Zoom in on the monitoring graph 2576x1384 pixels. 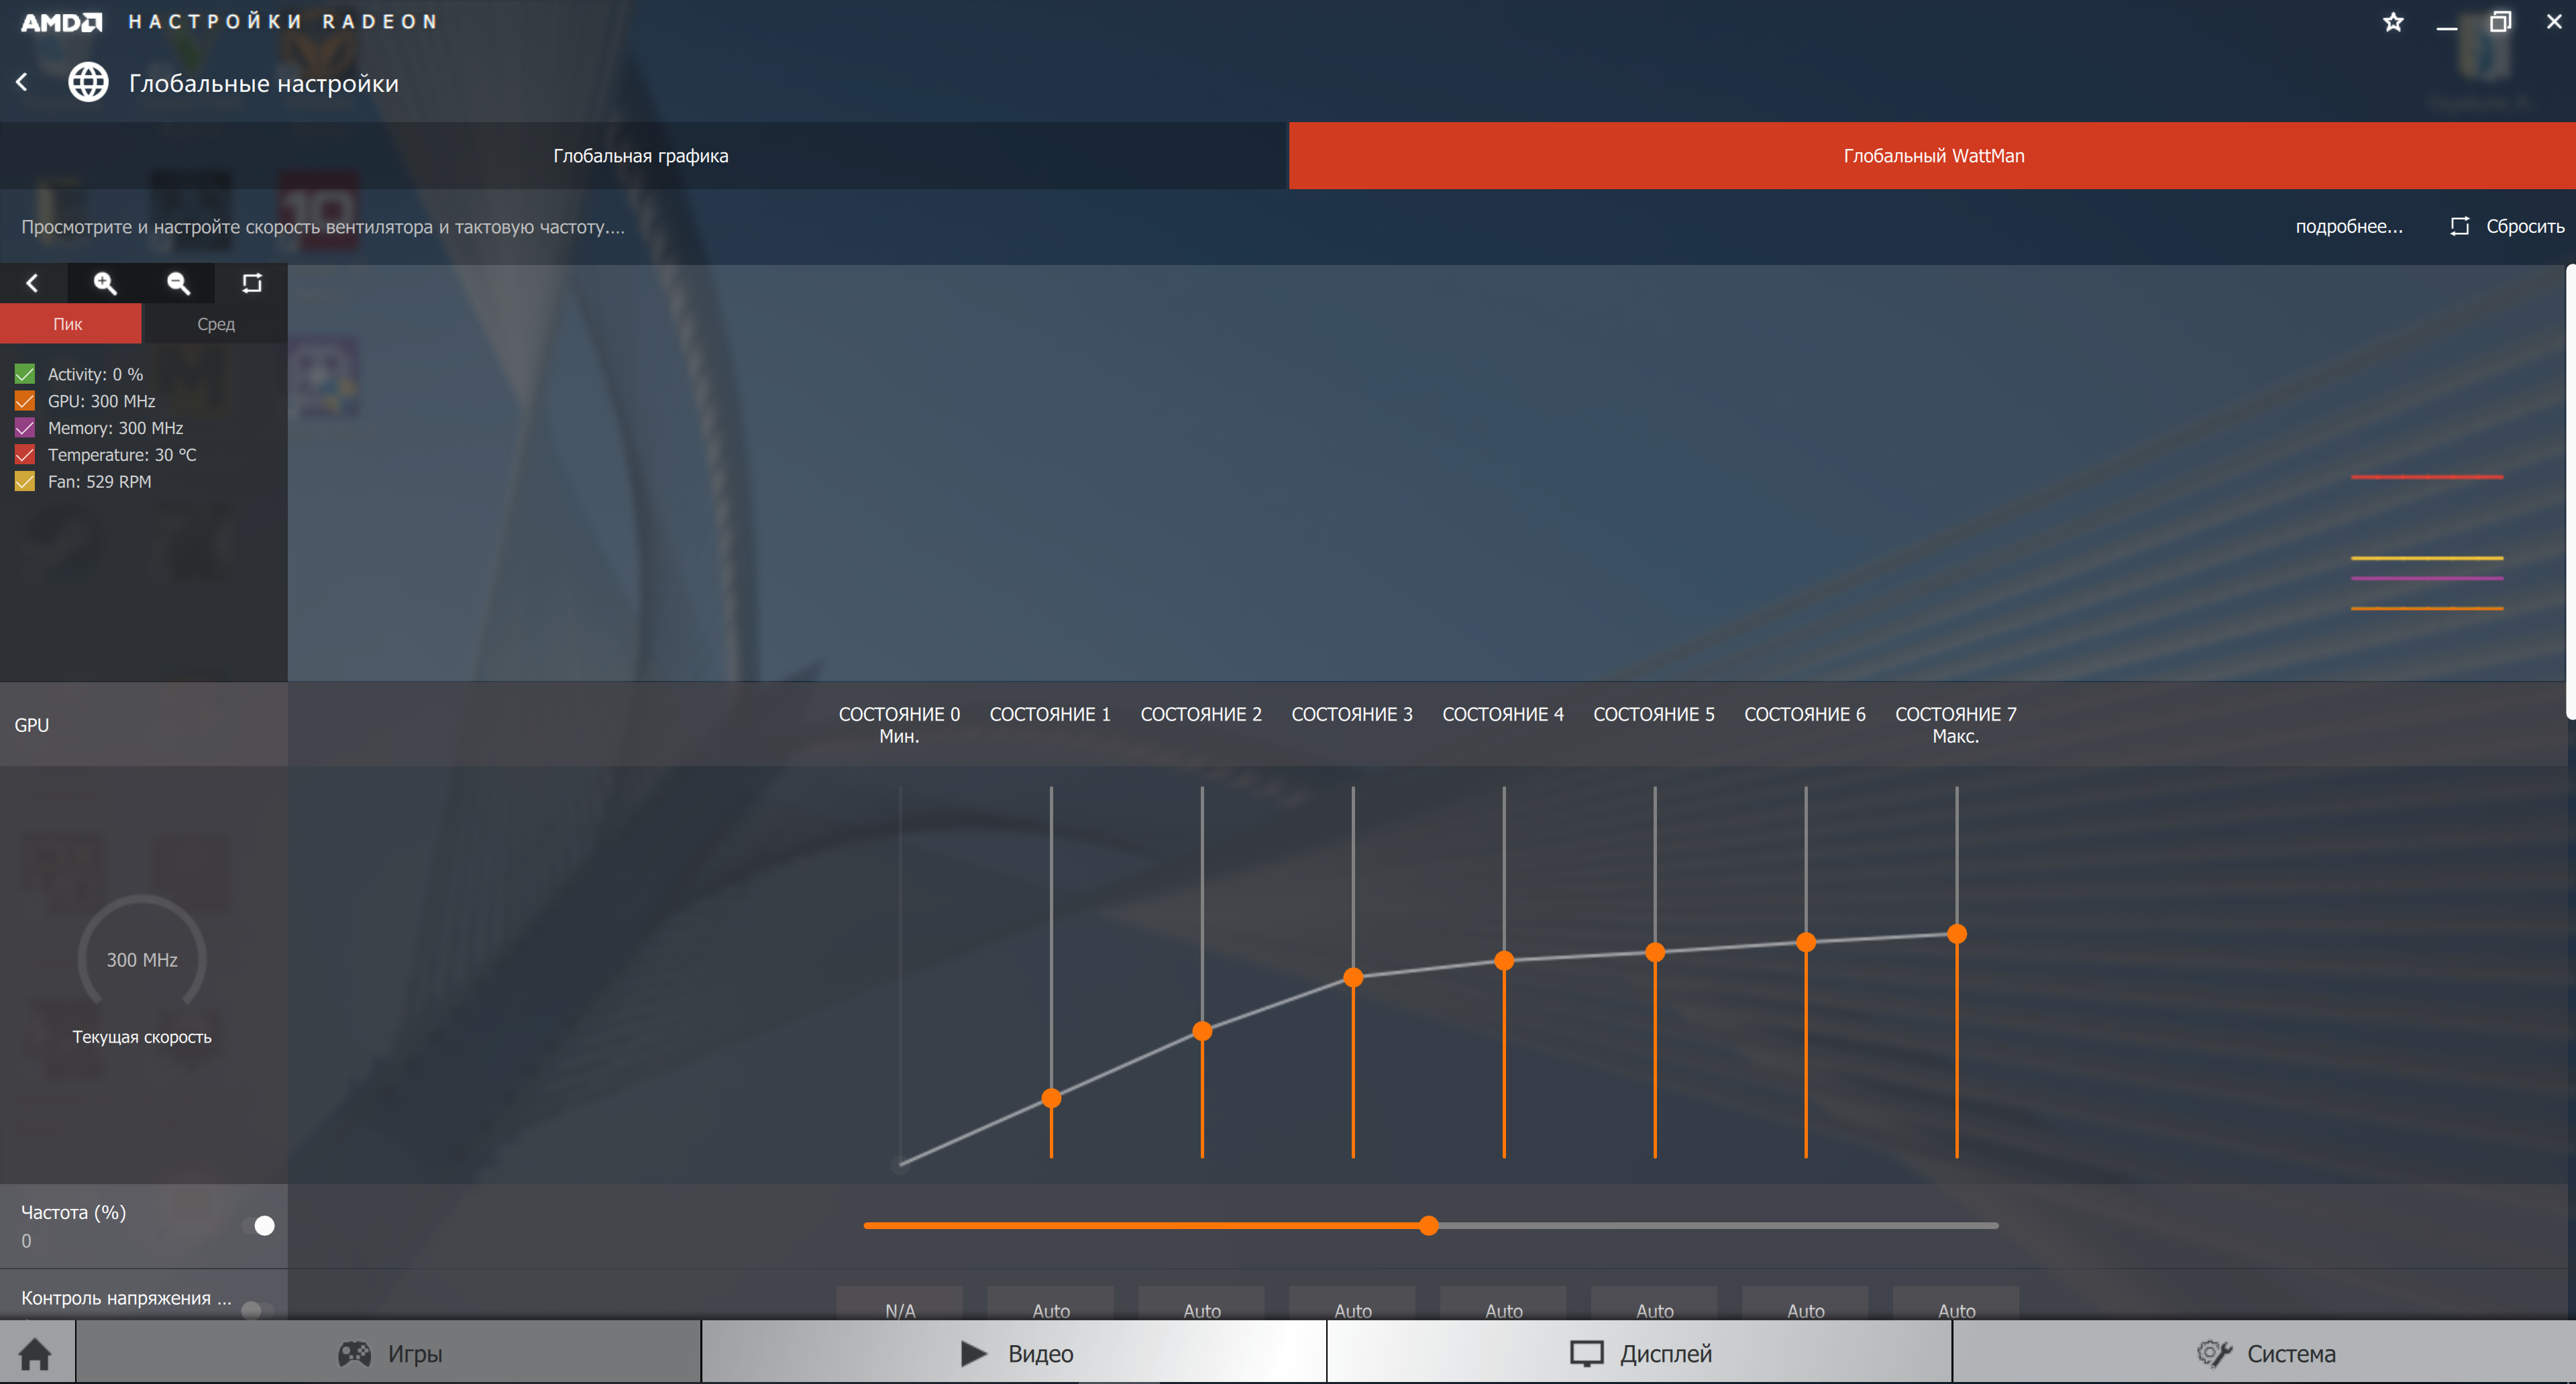pyautogui.click(x=105, y=283)
